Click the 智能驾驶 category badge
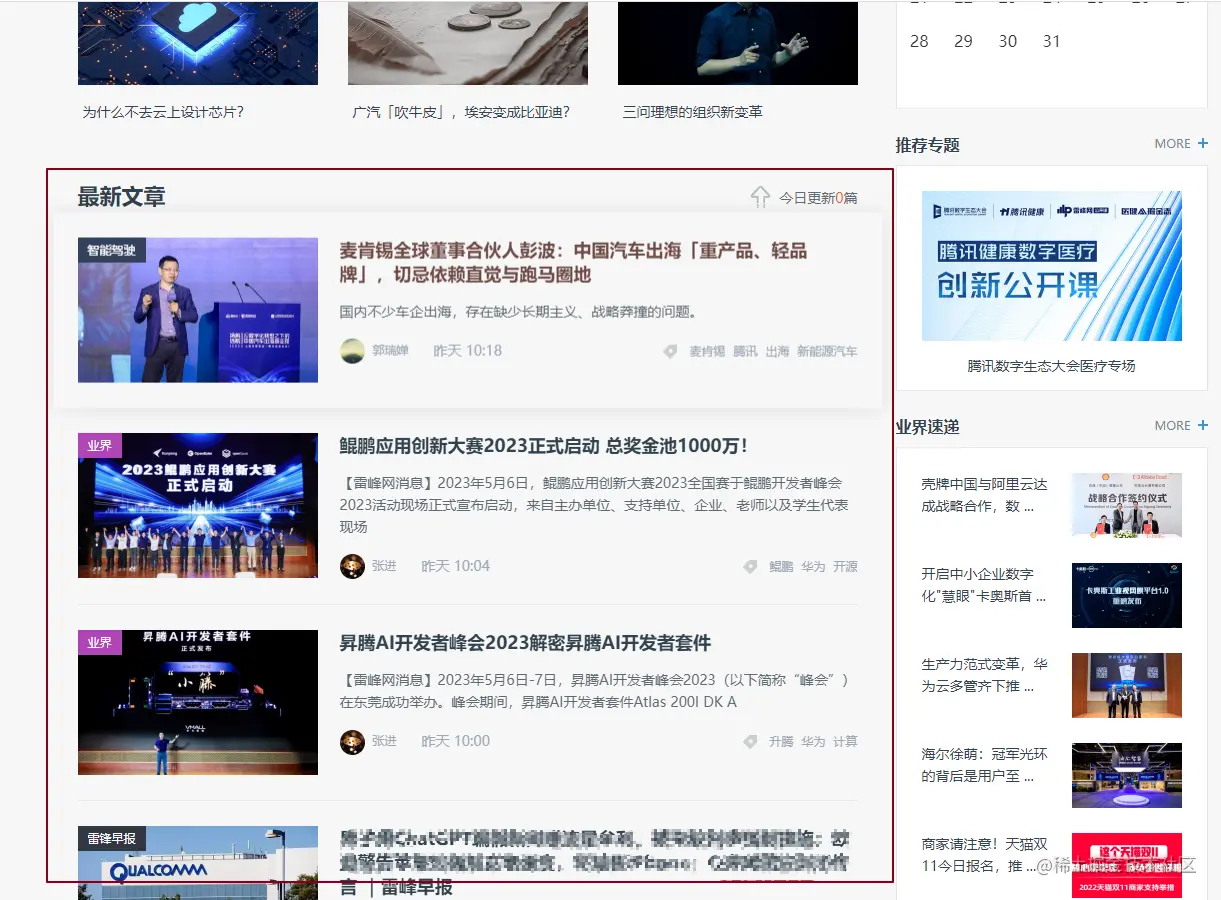The width and height of the screenshot is (1221, 900). point(112,250)
